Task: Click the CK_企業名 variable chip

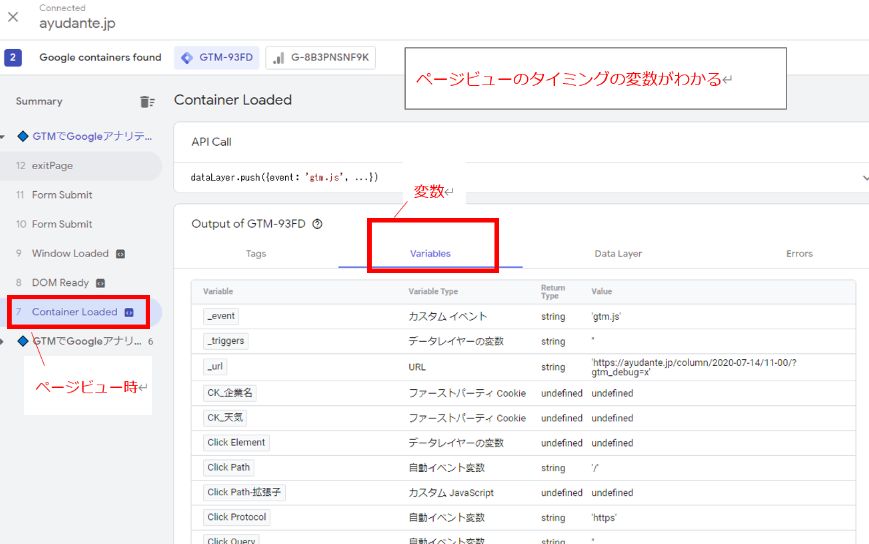Action: click(229, 393)
